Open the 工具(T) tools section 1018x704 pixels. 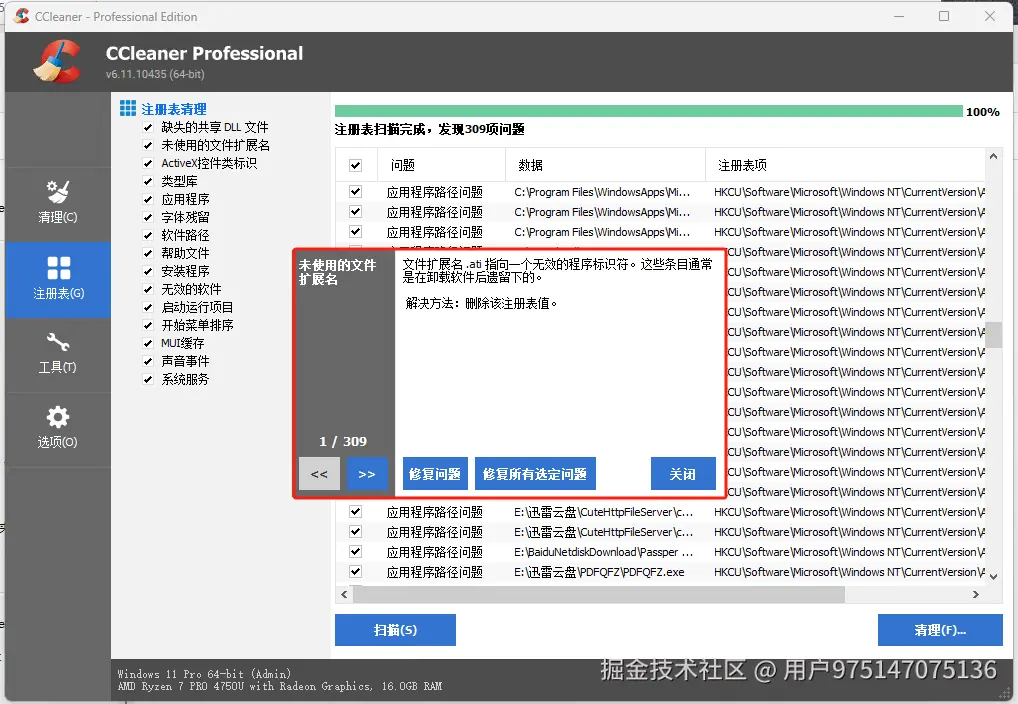pos(58,355)
